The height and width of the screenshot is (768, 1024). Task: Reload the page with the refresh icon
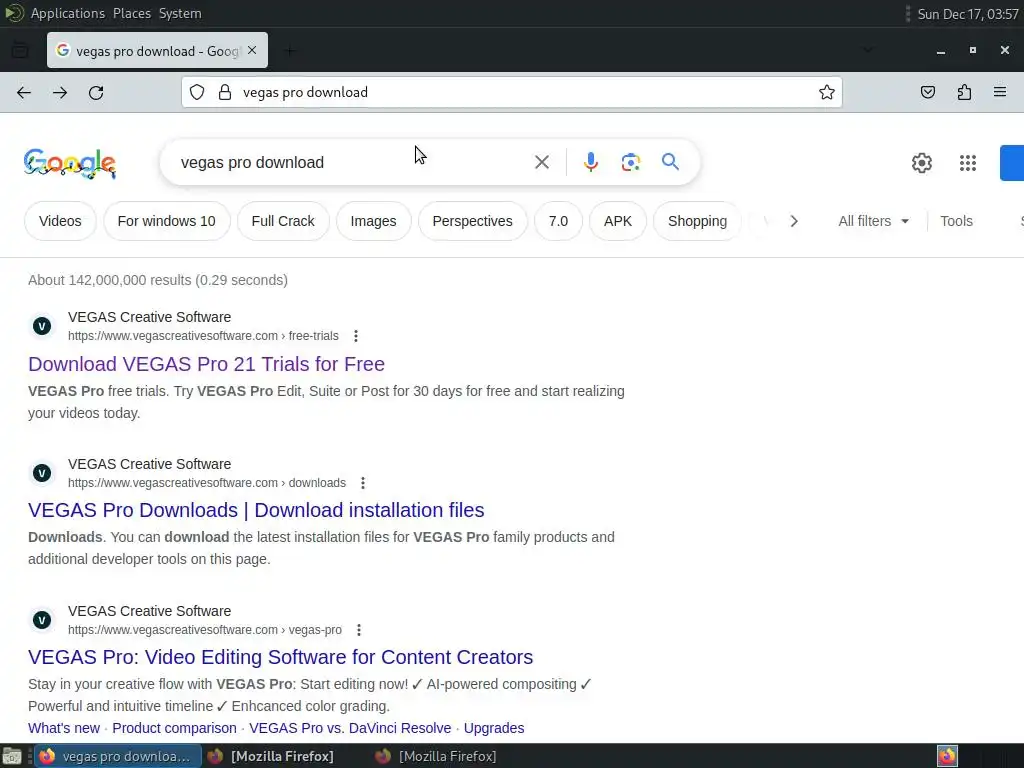pyautogui.click(x=96, y=93)
